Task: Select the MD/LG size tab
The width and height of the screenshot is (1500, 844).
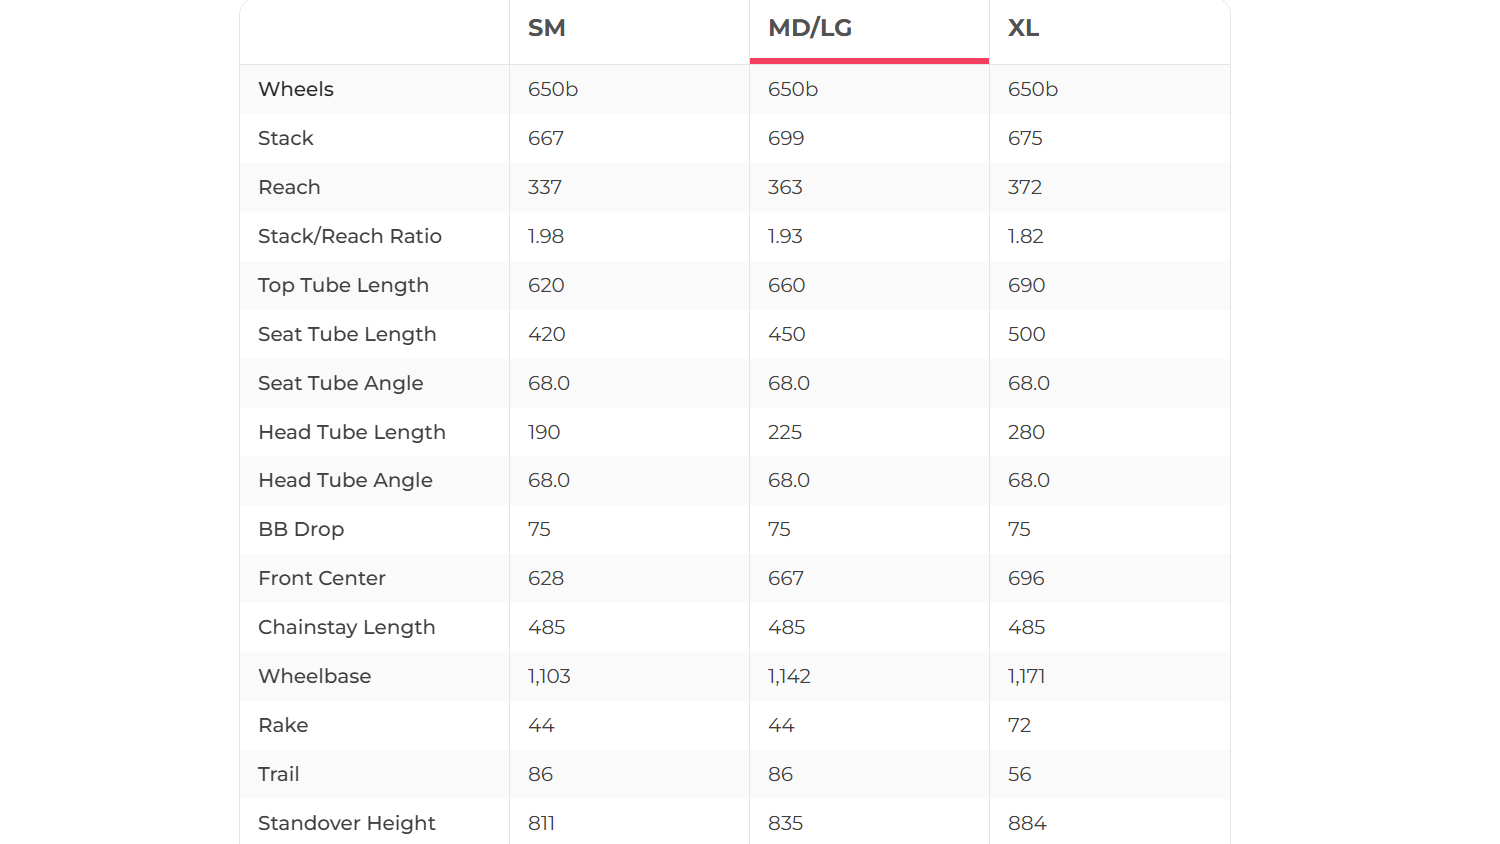Action: [810, 28]
